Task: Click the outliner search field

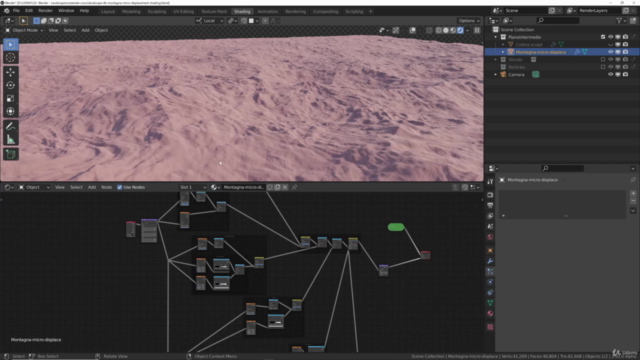Action: pyautogui.click(x=558, y=20)
